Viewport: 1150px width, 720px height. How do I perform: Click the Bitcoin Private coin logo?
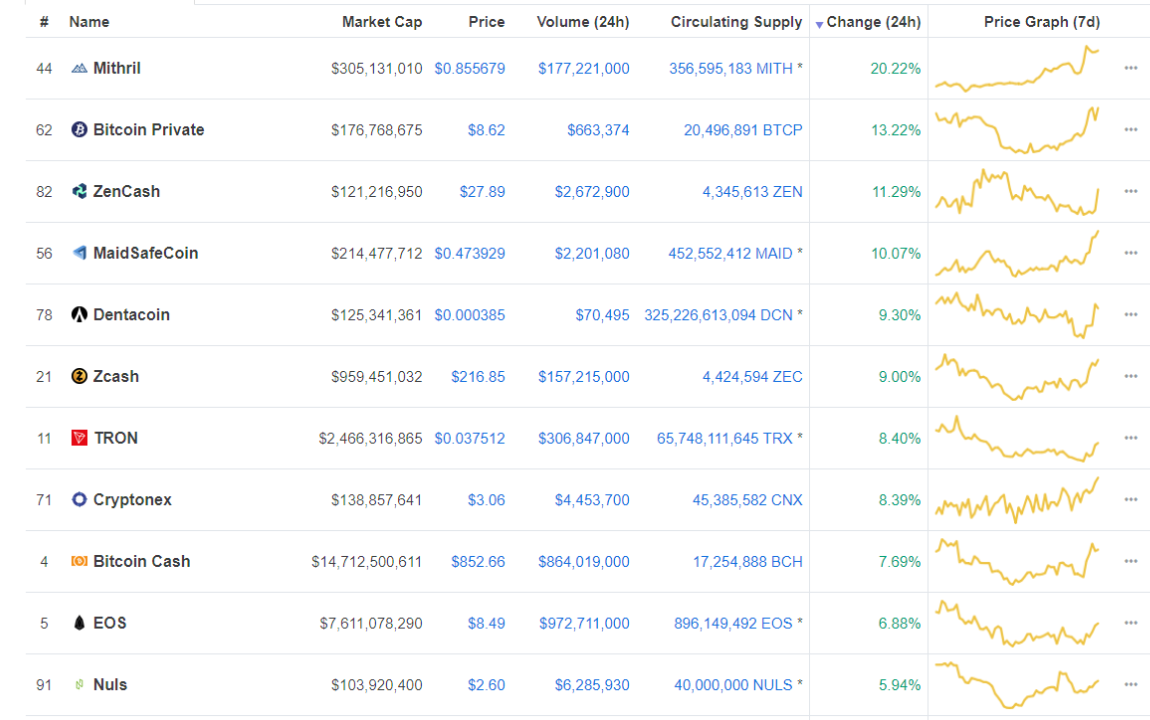[79, 130]
